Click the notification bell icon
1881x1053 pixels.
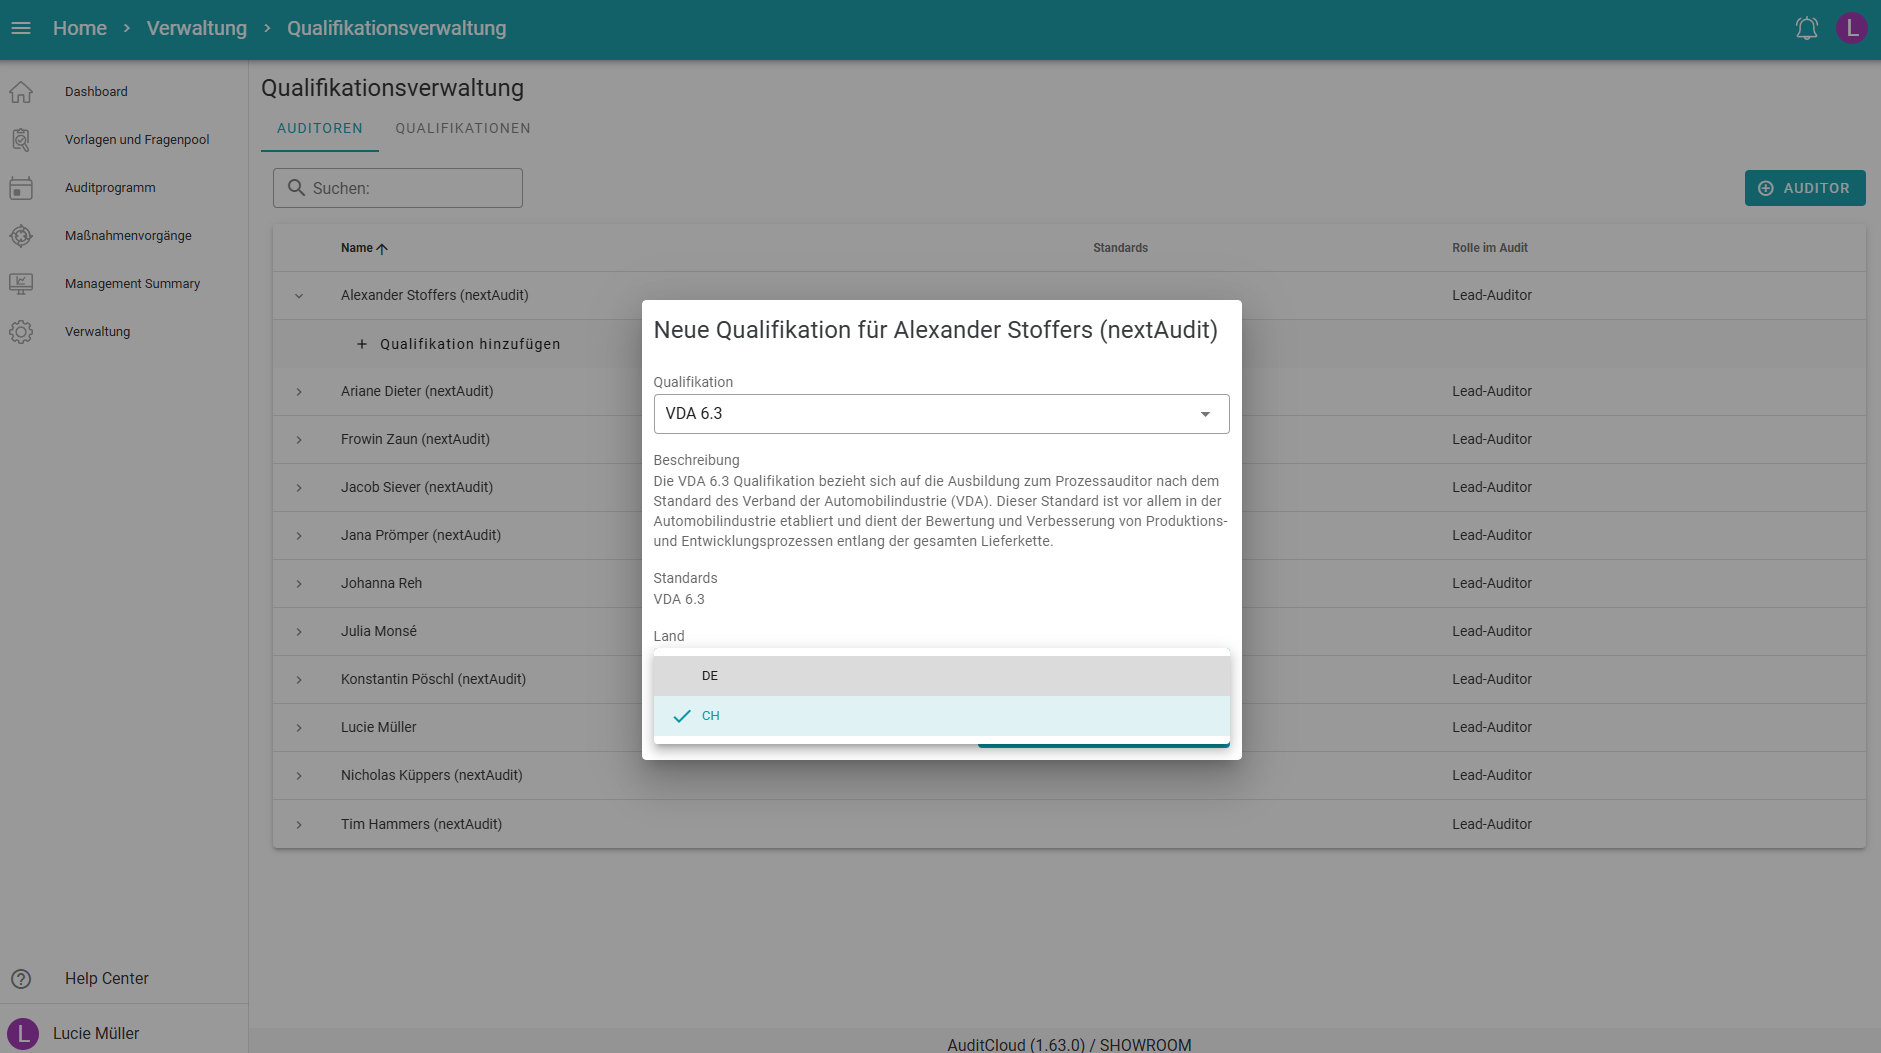pyautogui.click(x=1806, y=28)
